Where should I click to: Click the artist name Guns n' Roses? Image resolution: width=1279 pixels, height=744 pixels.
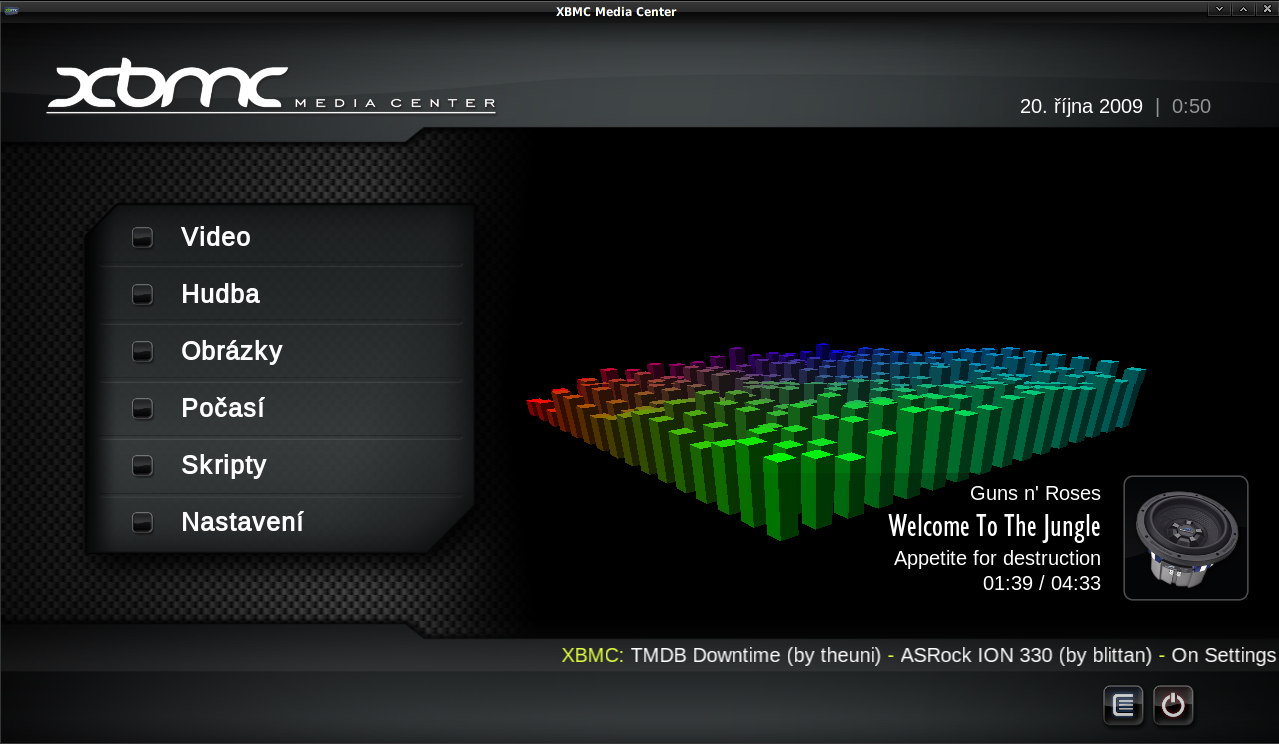point(1035,493)
